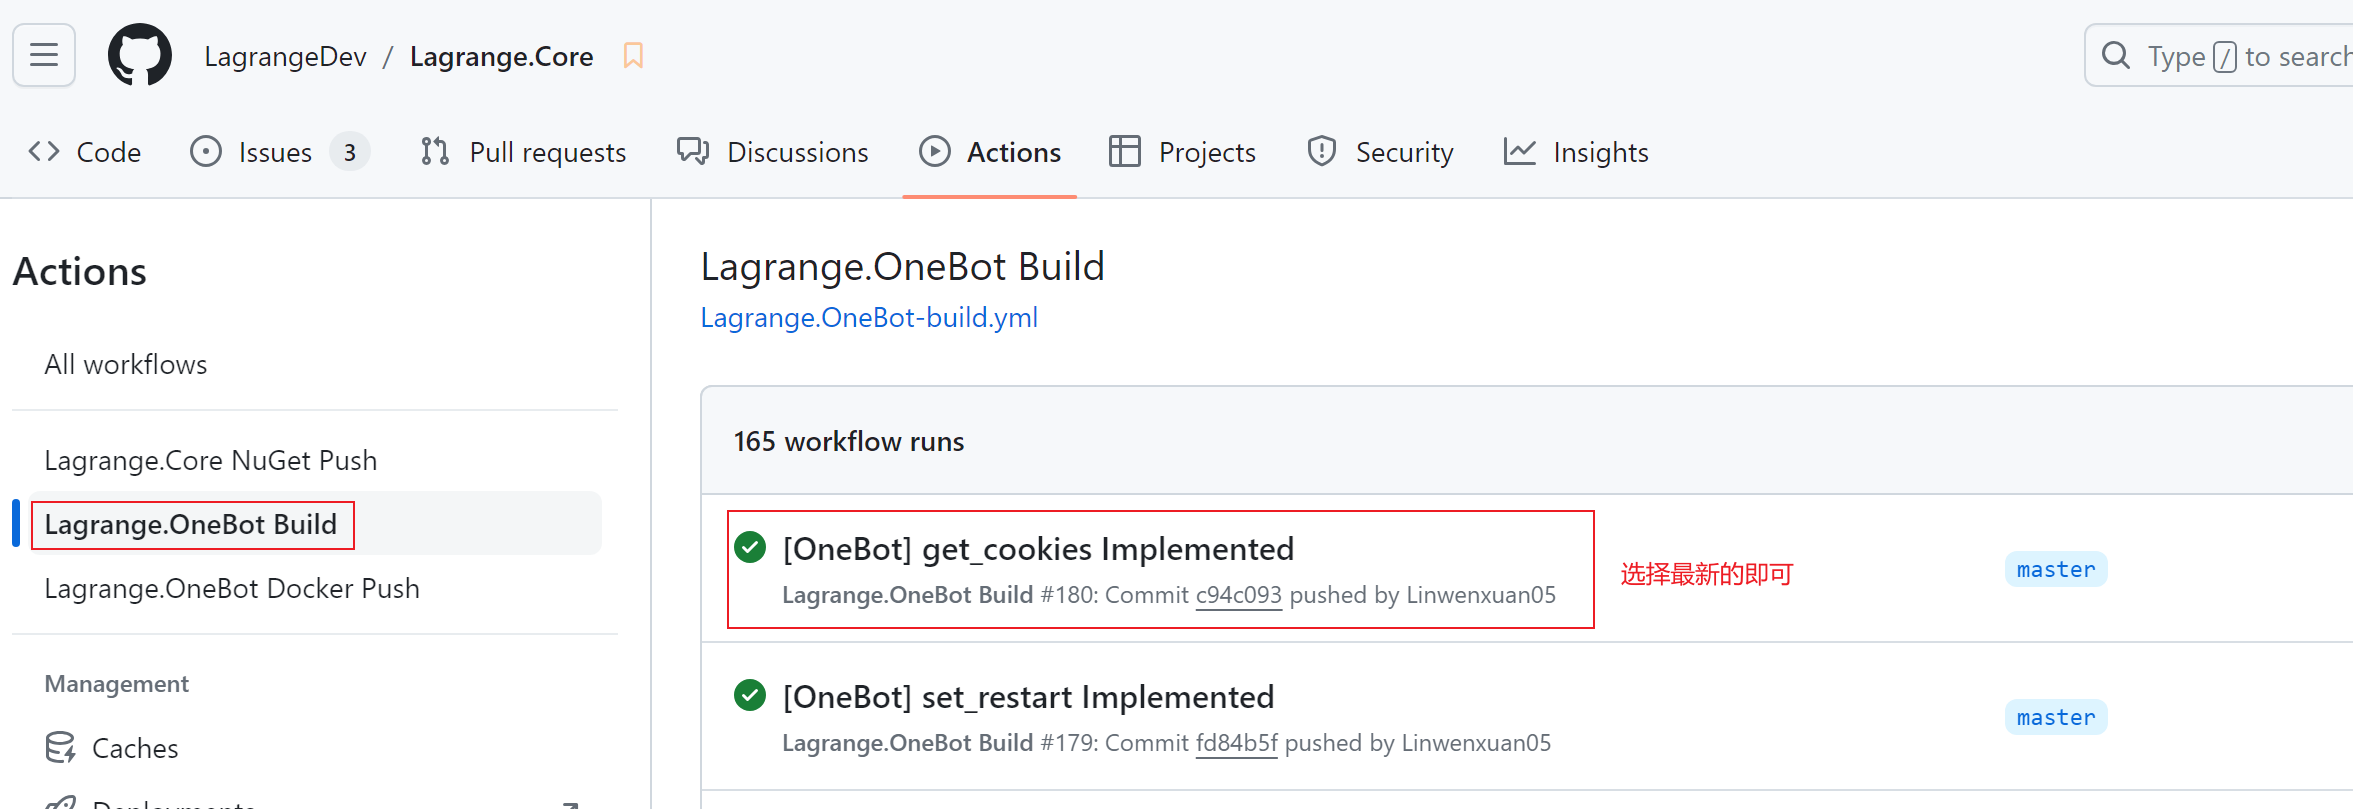Click the green success icon for set_restart run

pos(750,696)
